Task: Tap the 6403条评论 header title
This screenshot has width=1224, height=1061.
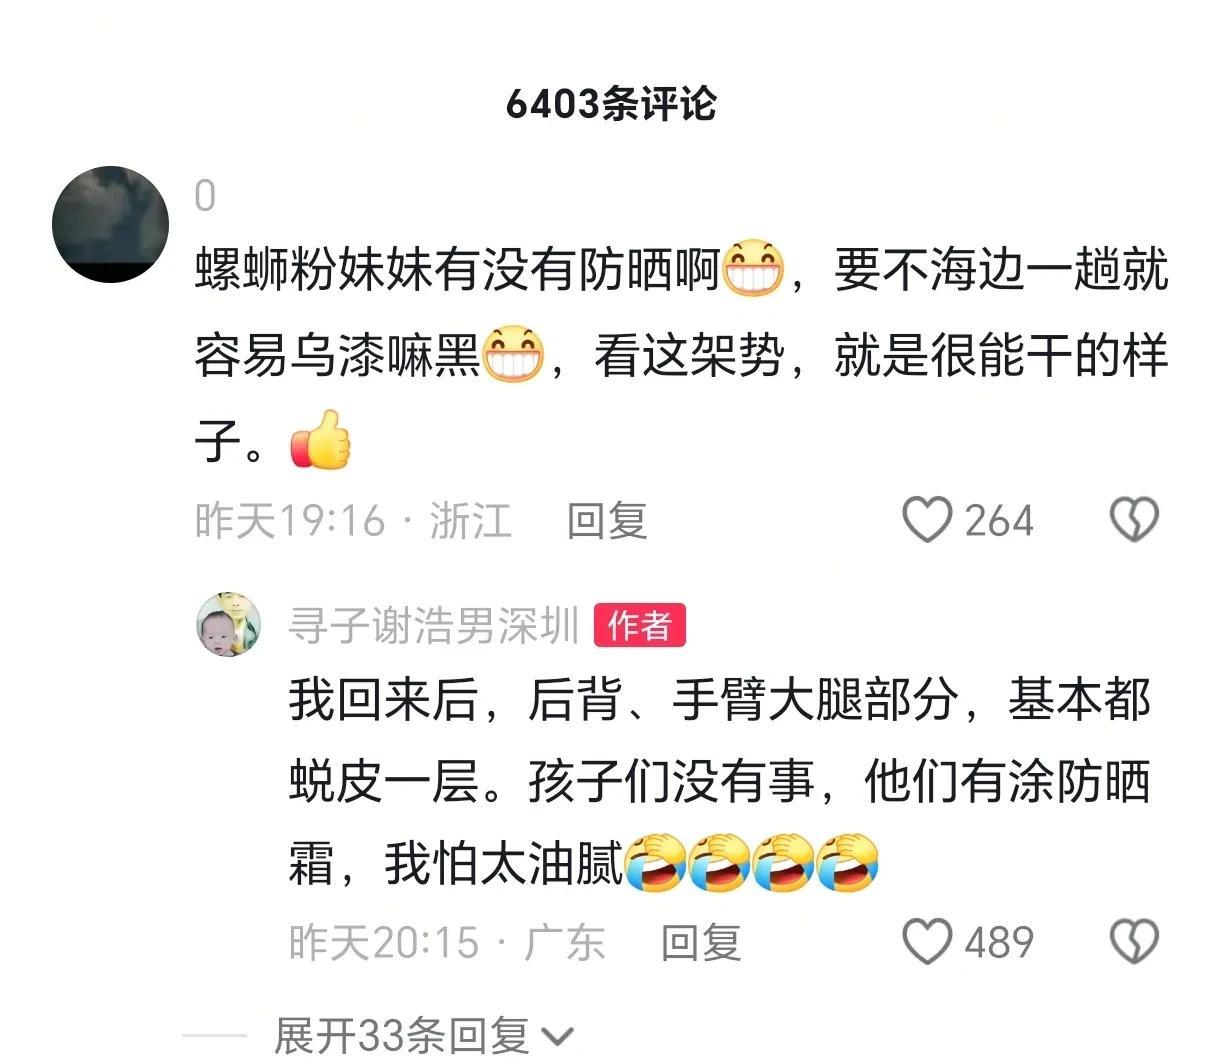Action: pos(611,104)
